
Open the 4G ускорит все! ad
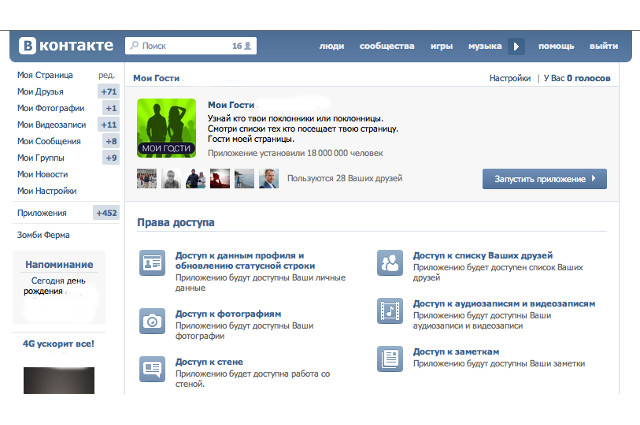58,344
